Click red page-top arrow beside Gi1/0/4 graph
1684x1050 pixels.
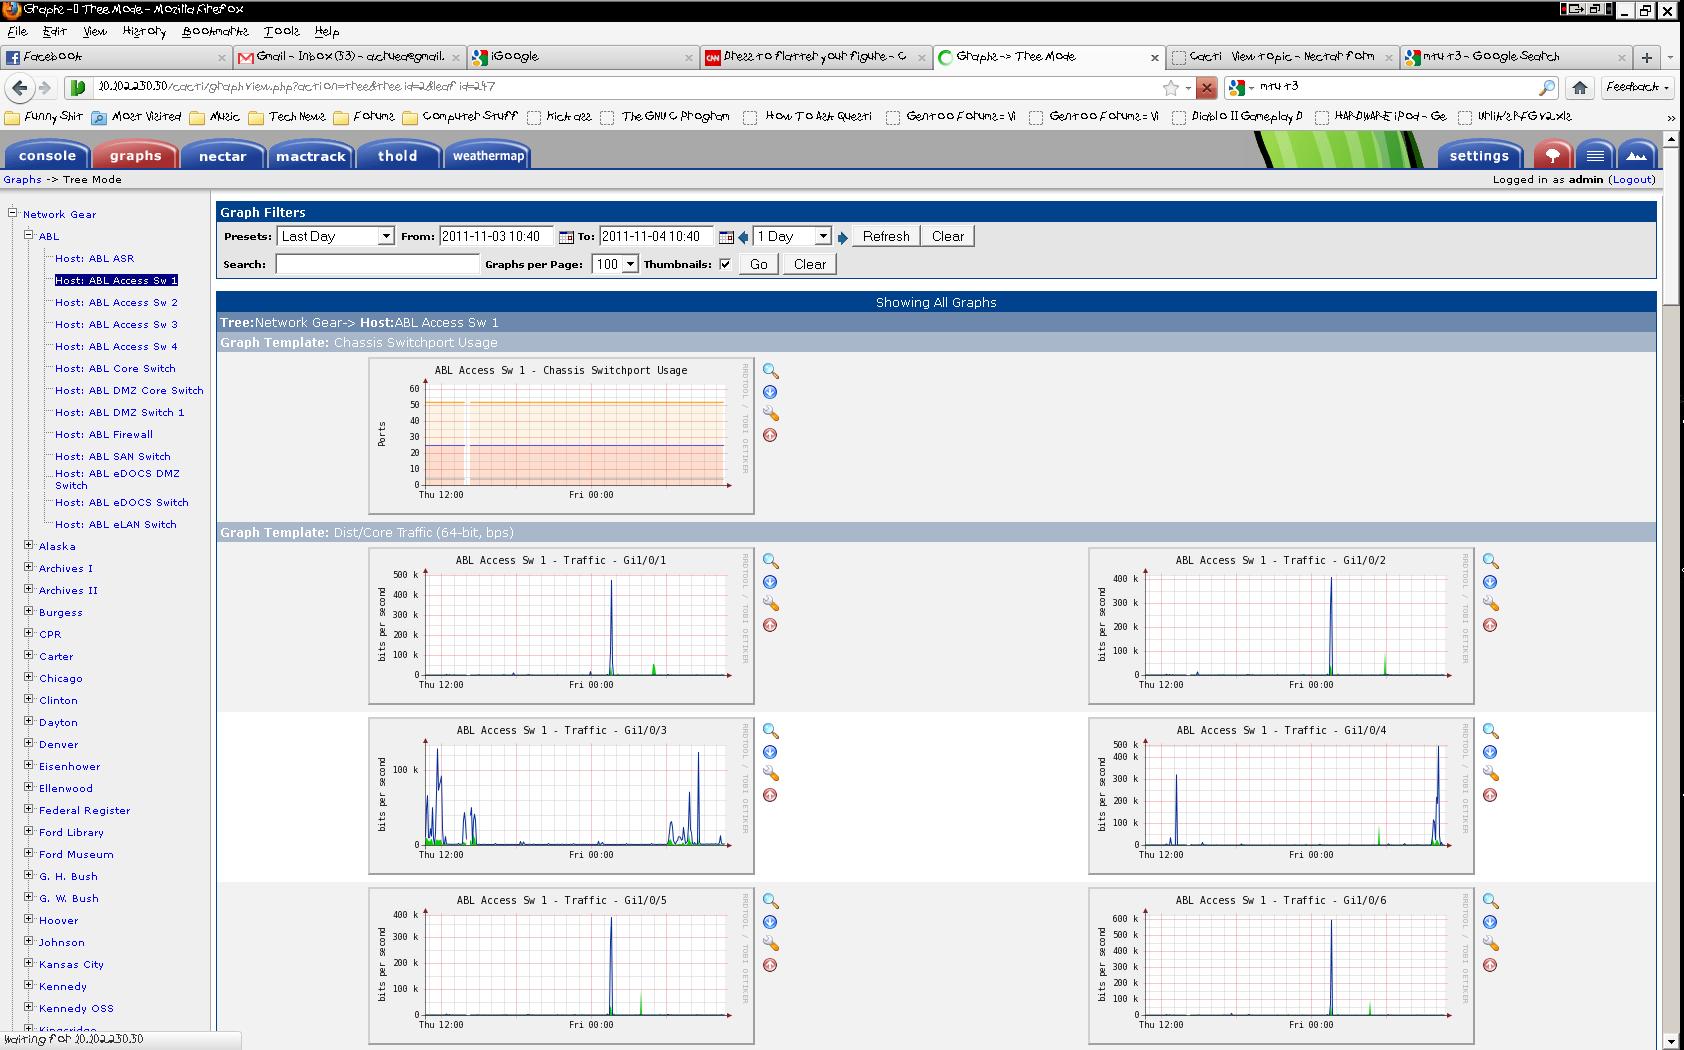(1490, 795)
